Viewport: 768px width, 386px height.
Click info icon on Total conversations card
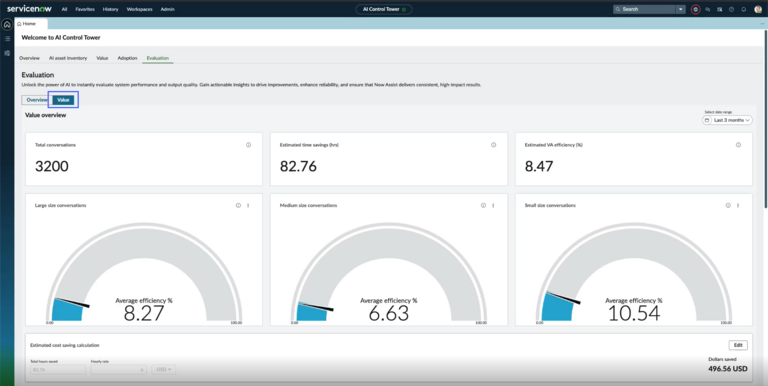point(248,145)
